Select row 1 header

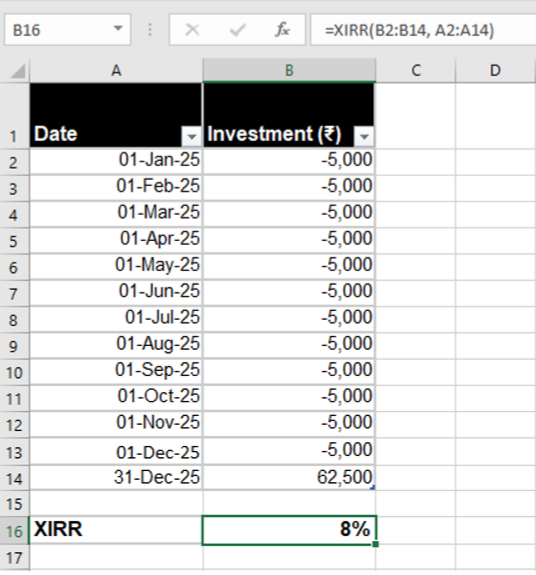(14, 116)
